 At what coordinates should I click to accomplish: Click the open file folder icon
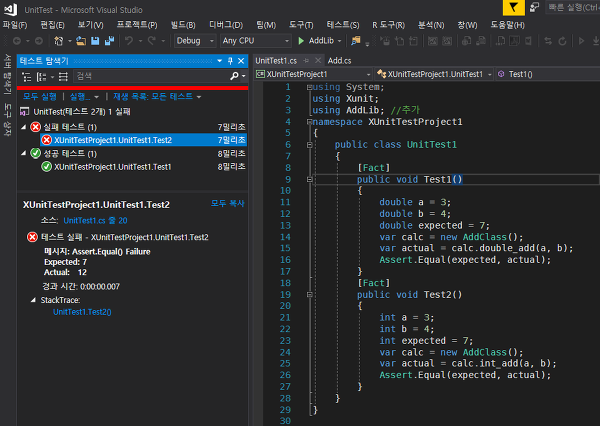point(81,41)
